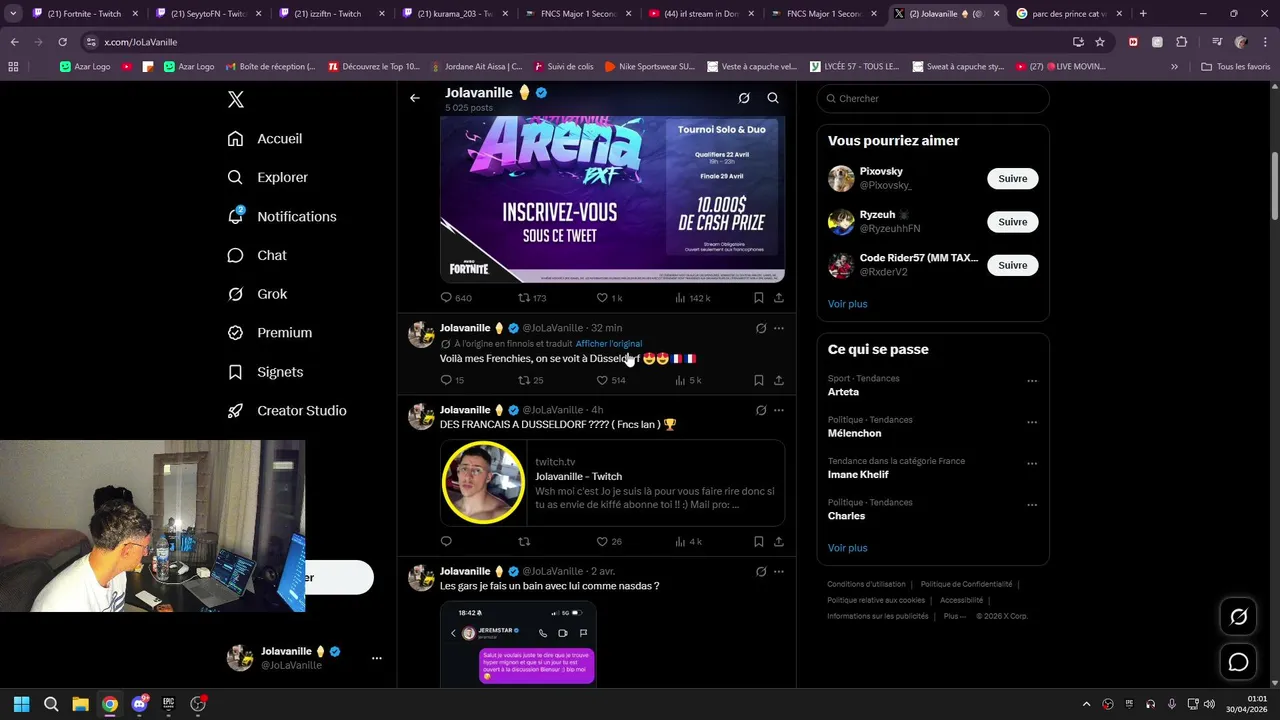Open Politique de Confidentialité link
Viewport: 1280px width, 720px height.
966,584
